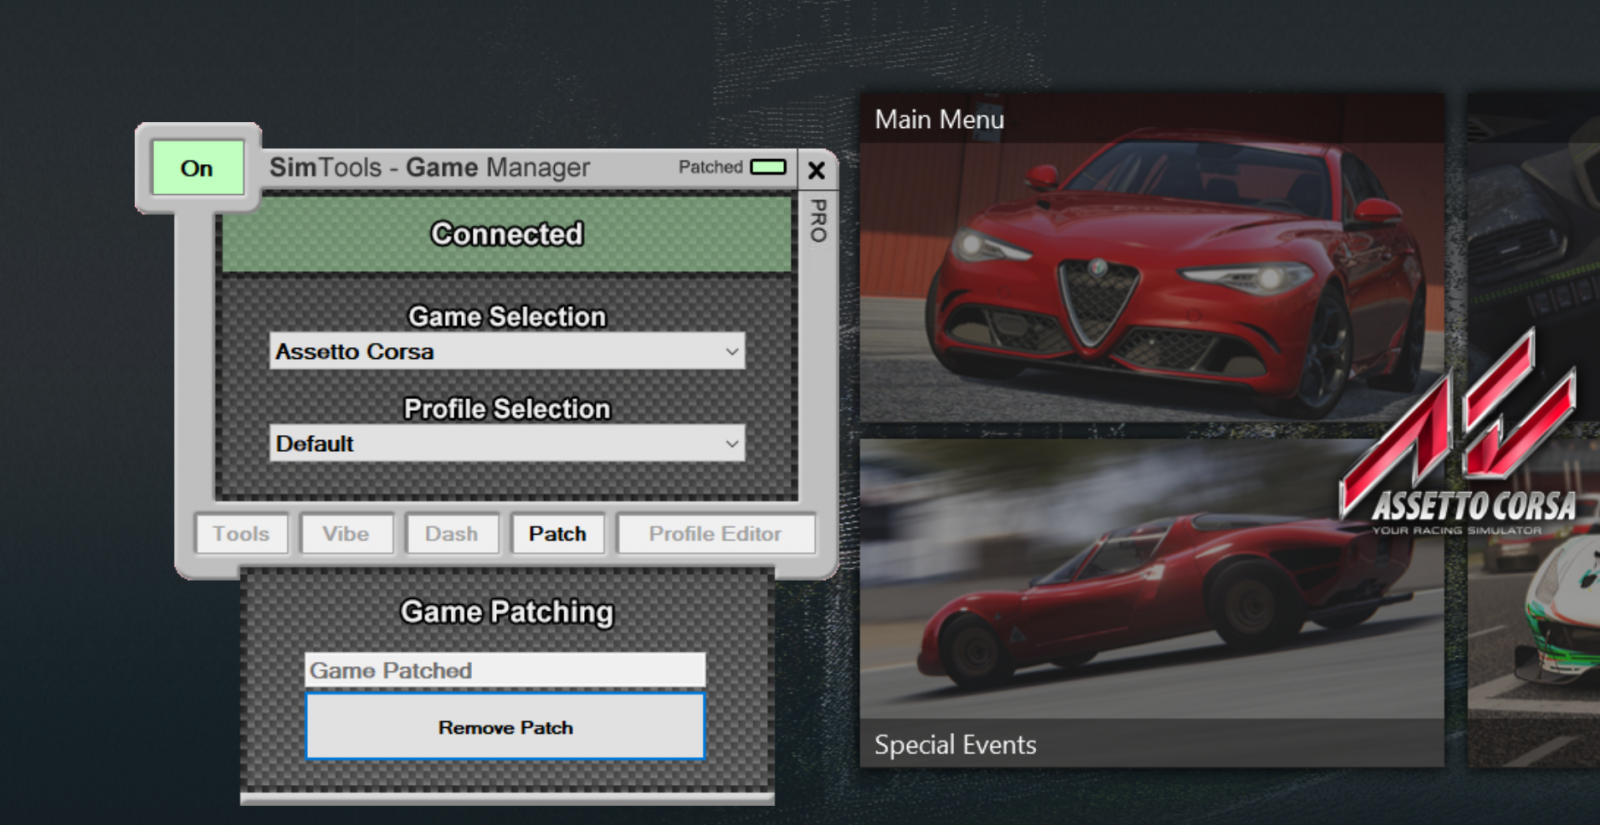
Task: Toggle the green On power button
Action: click(197, 167)
